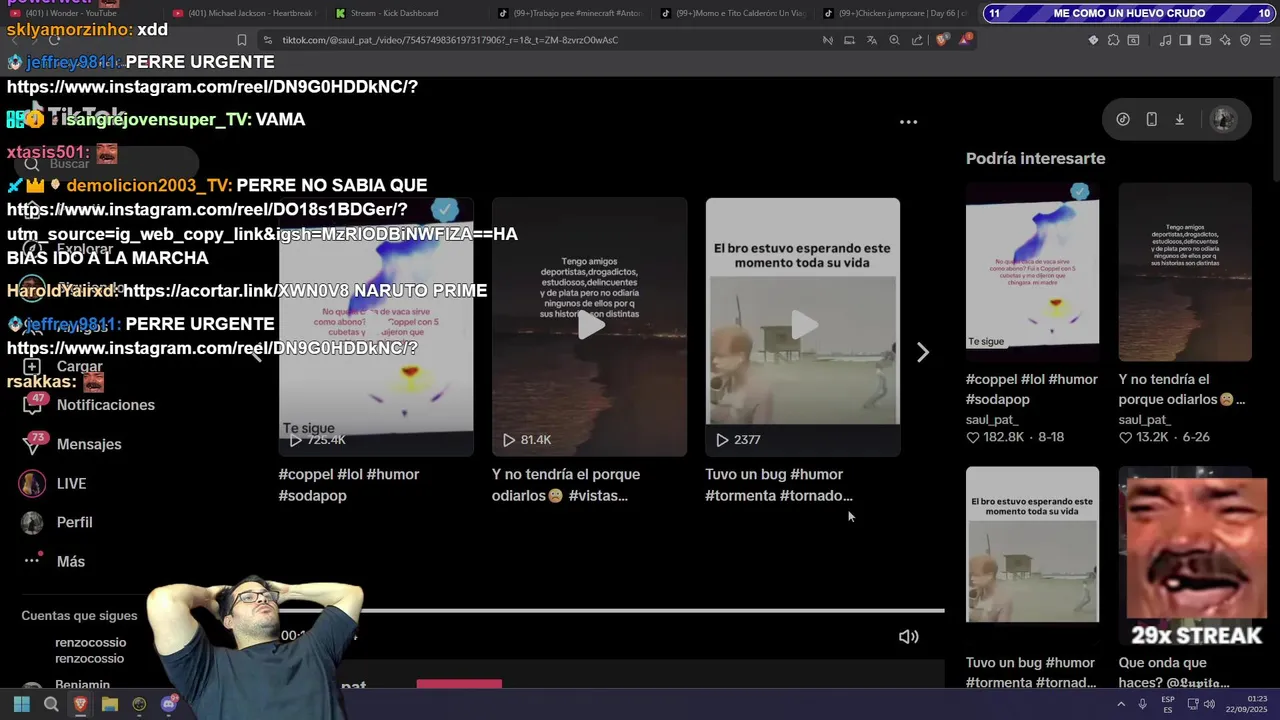The image size is (1280, 720).
Task: Click saul_pat_ under the coppel recommendation
Action: [x=992, y=420]
